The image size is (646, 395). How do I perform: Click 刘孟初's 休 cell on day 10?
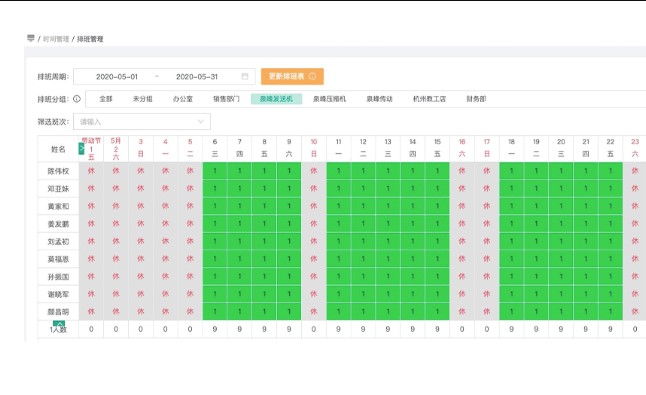(314, 241)
